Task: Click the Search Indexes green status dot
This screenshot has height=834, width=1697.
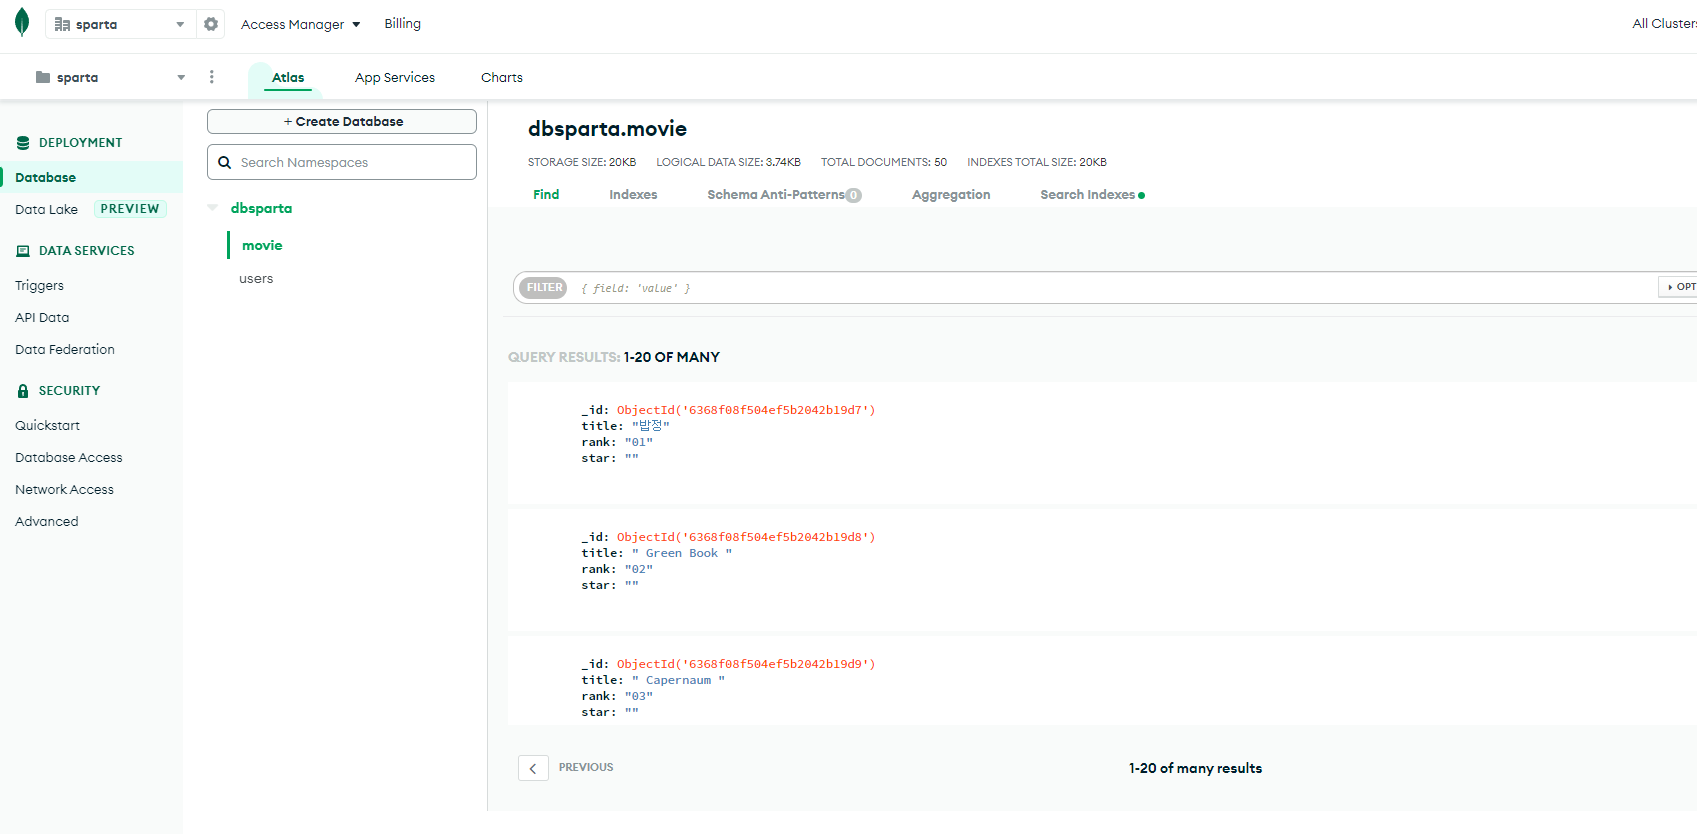Action: coord(1142,196)
